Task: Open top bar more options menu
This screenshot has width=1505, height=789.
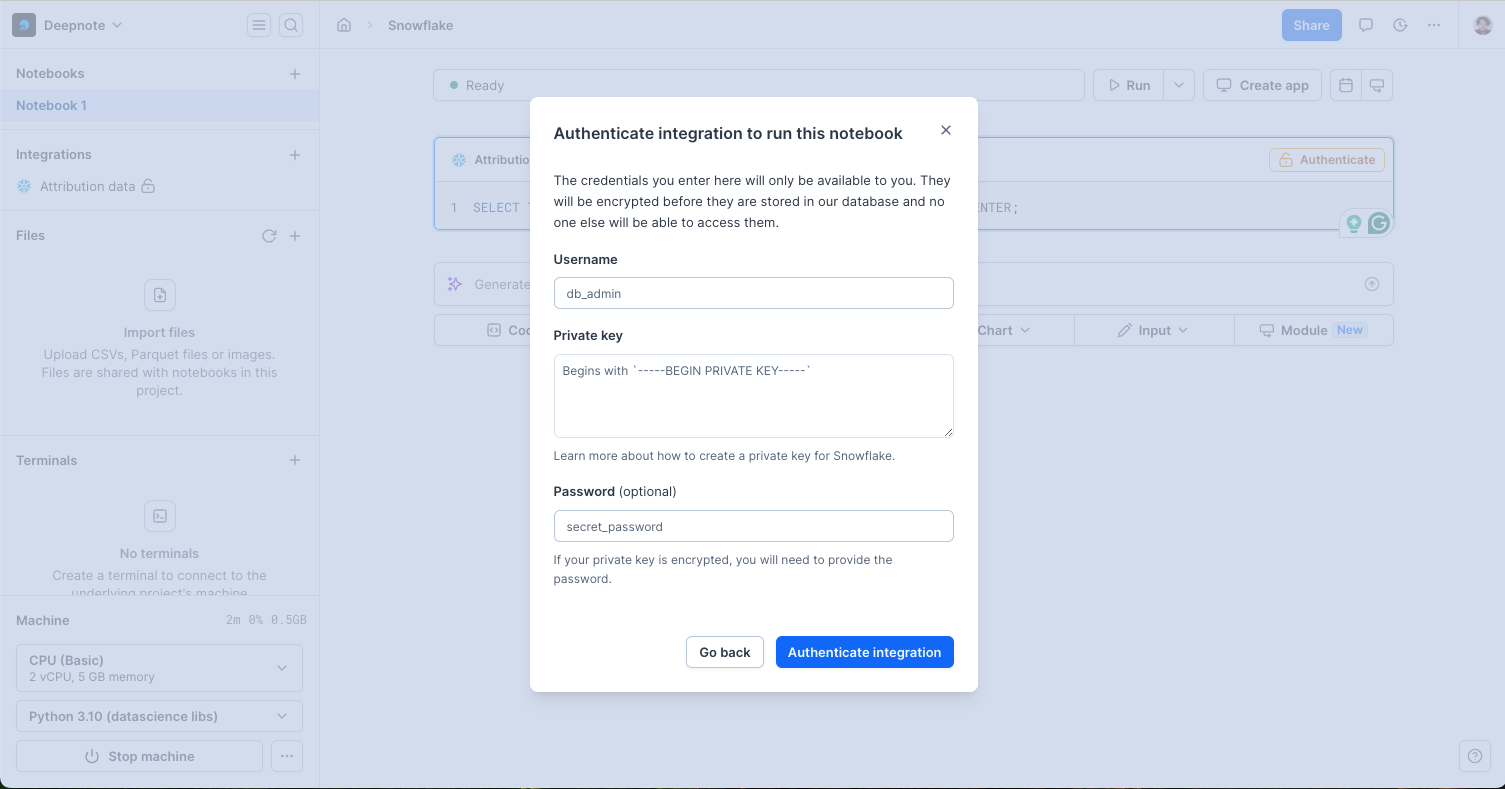Action: (1434, 25)
